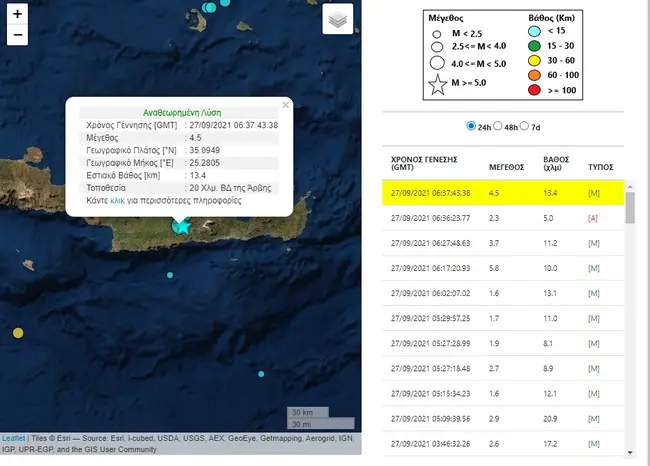The width and height of the screenshot is (650, 466).
Task: Open the map layers control
Action: click(x=338, y=19)
